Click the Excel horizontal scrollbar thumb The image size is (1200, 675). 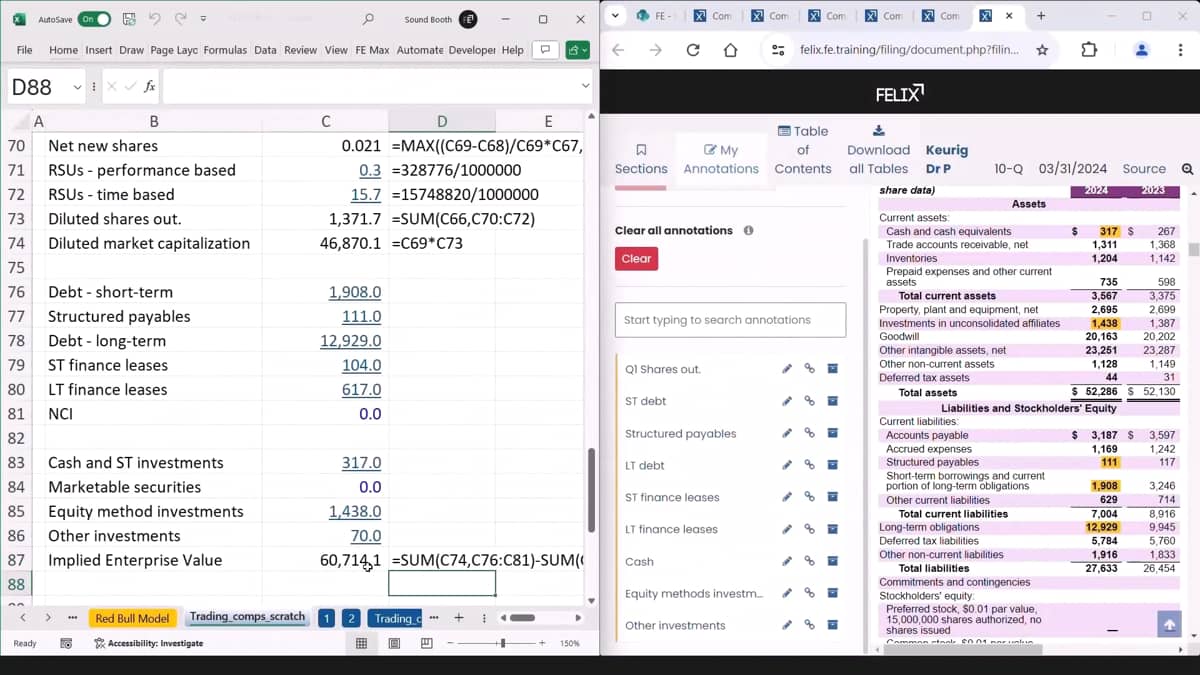[522, 618]
